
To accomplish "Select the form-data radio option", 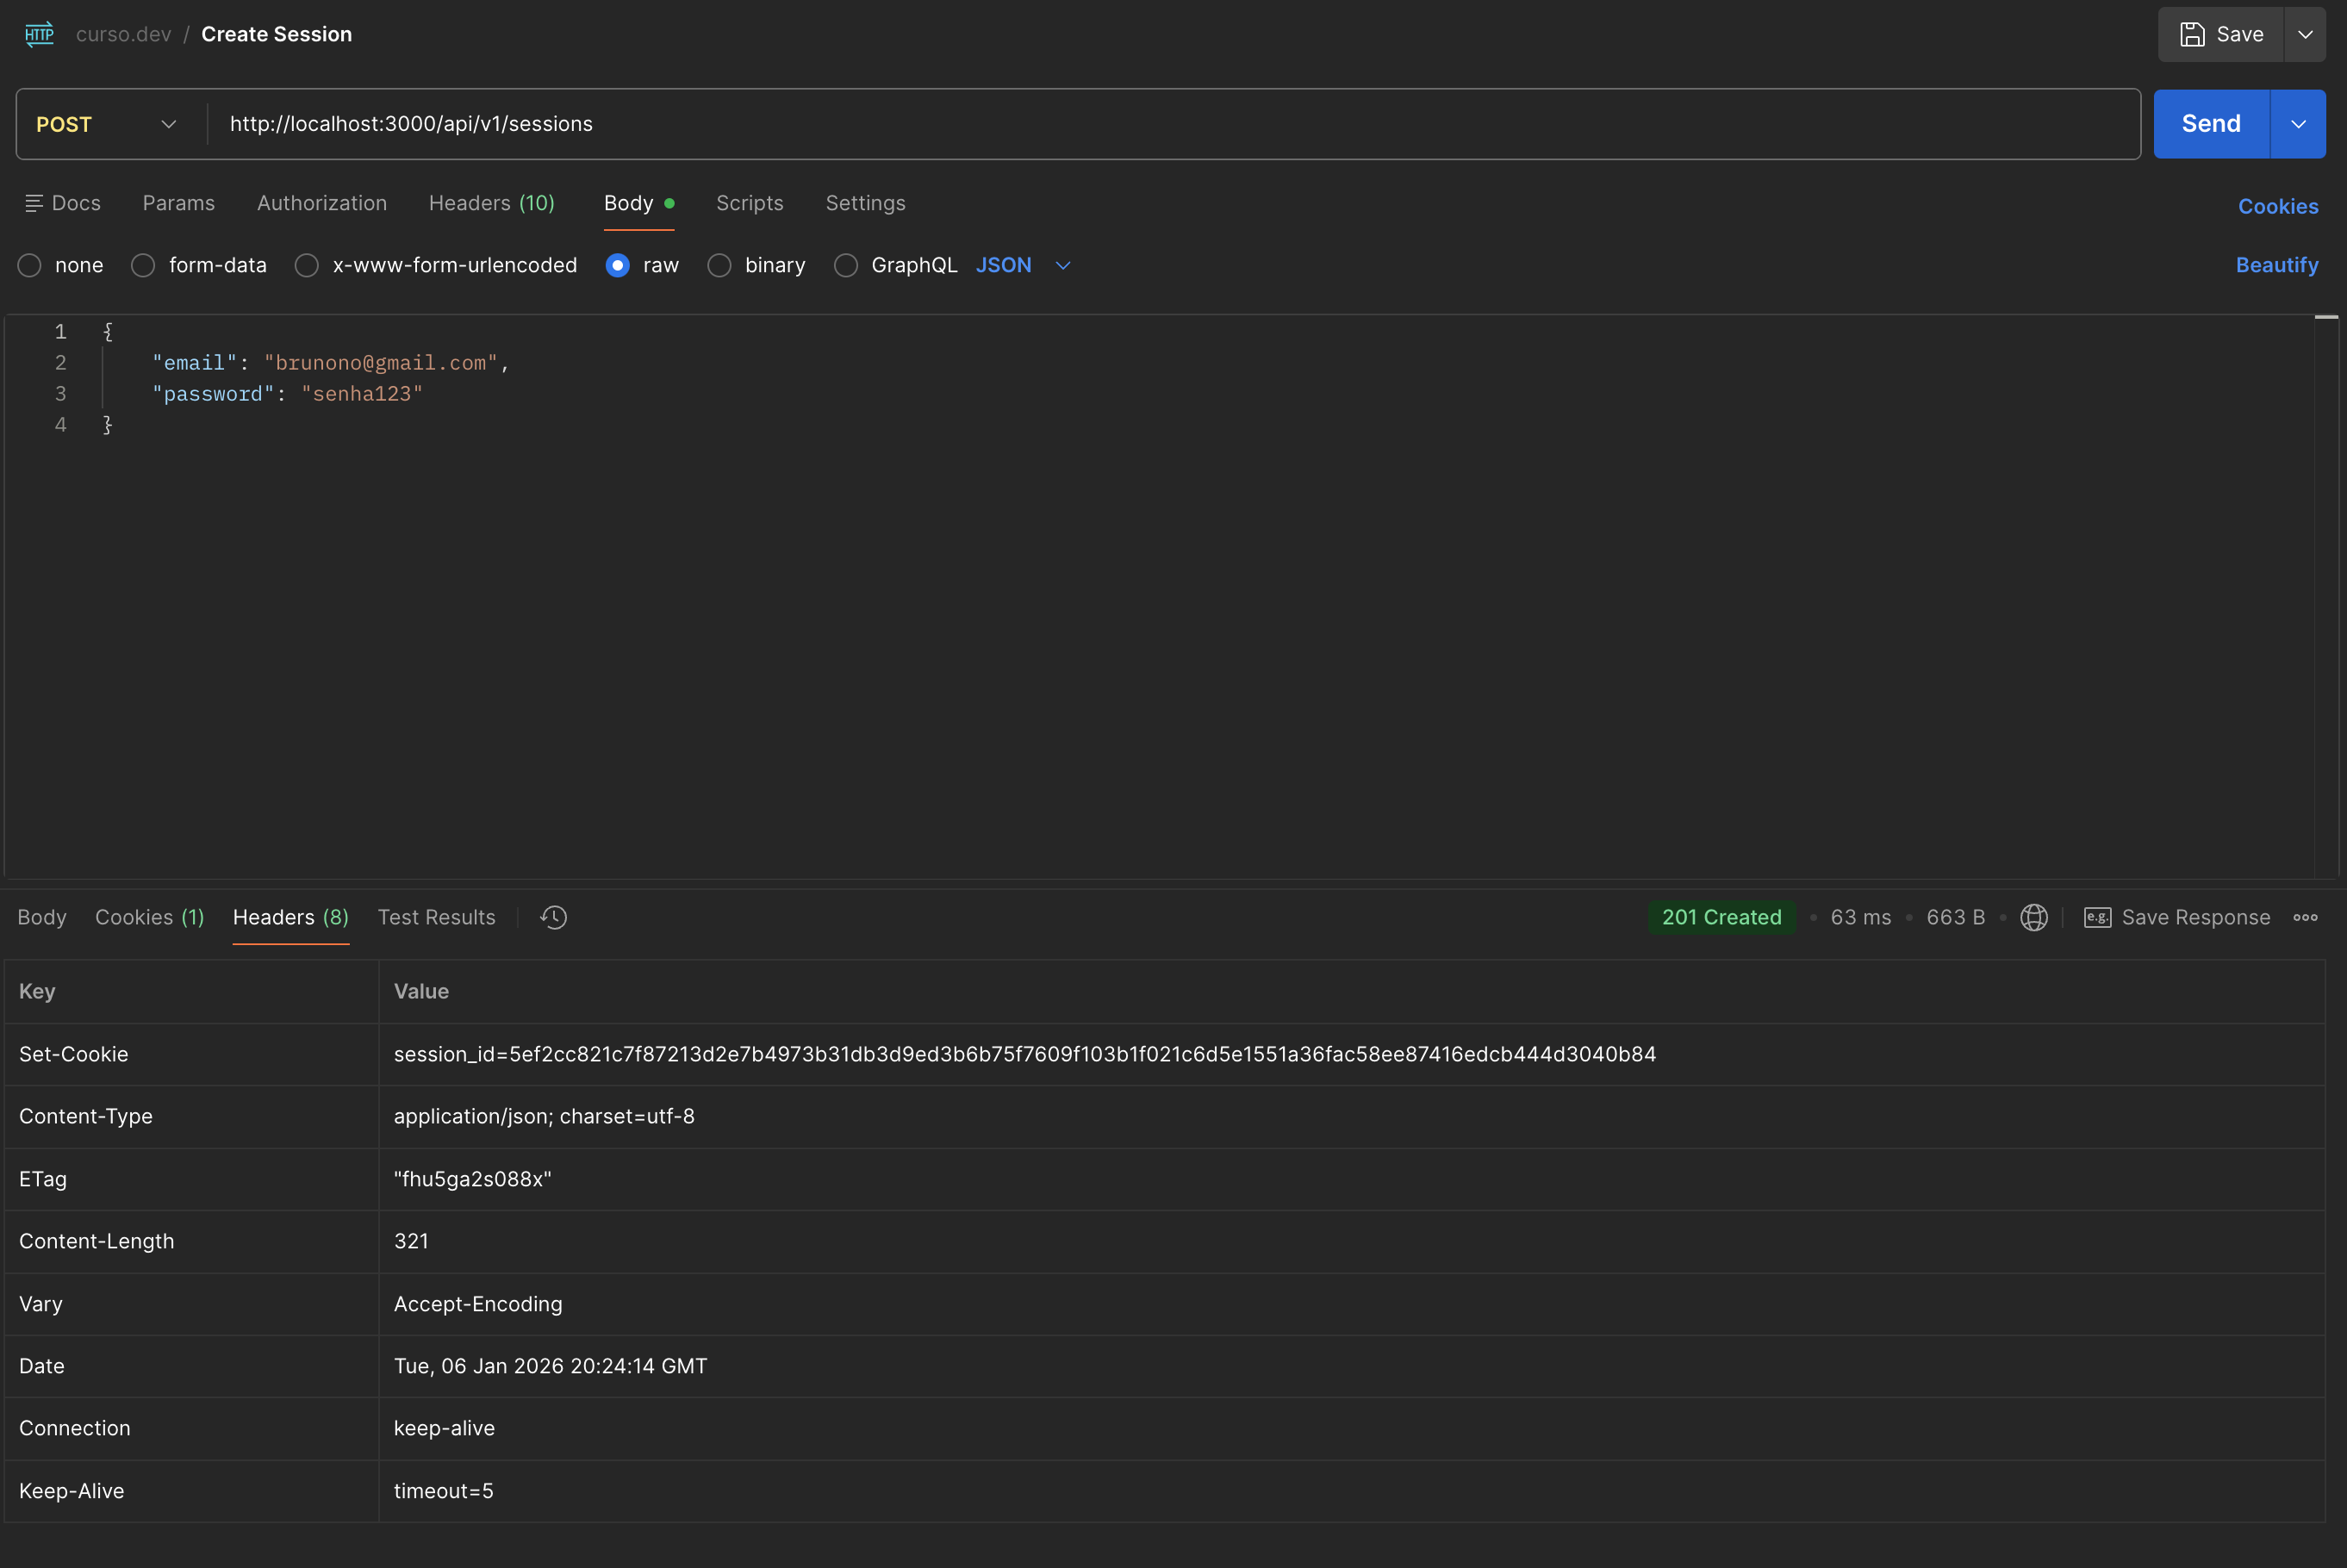I will 143,265.
